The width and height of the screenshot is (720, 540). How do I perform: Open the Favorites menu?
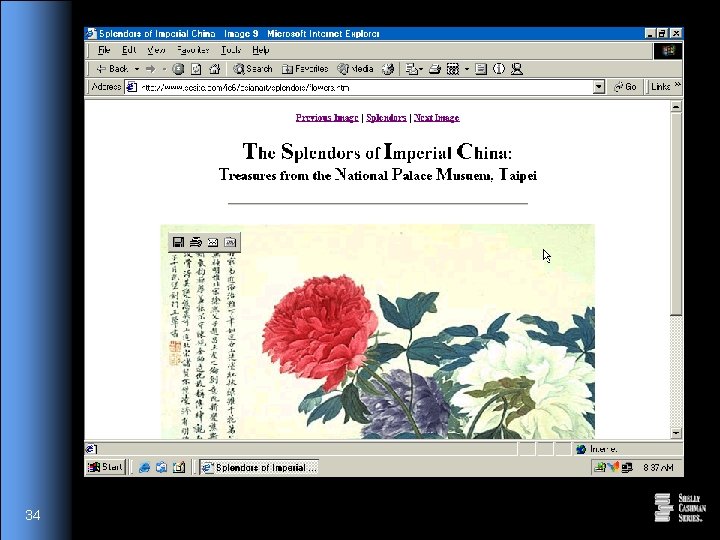[x=193, y=50]
